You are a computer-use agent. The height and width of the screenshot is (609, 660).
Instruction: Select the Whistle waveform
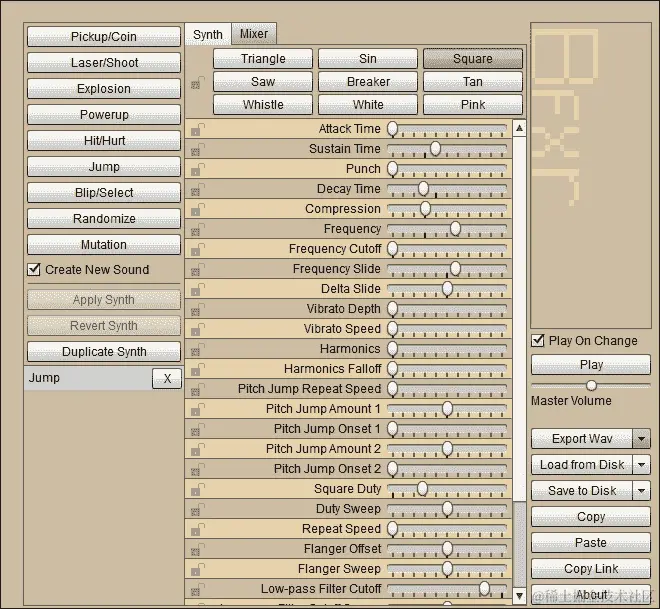click(x=263, y=104)
